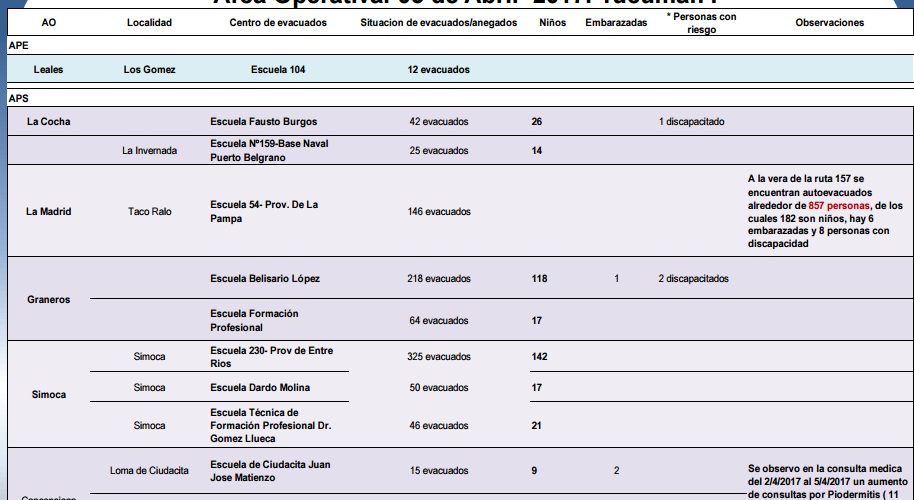Click the '15 evacuados' cell
Image resolution: width=914 pixels, height=500 pixels.
[x=438, y=470]
